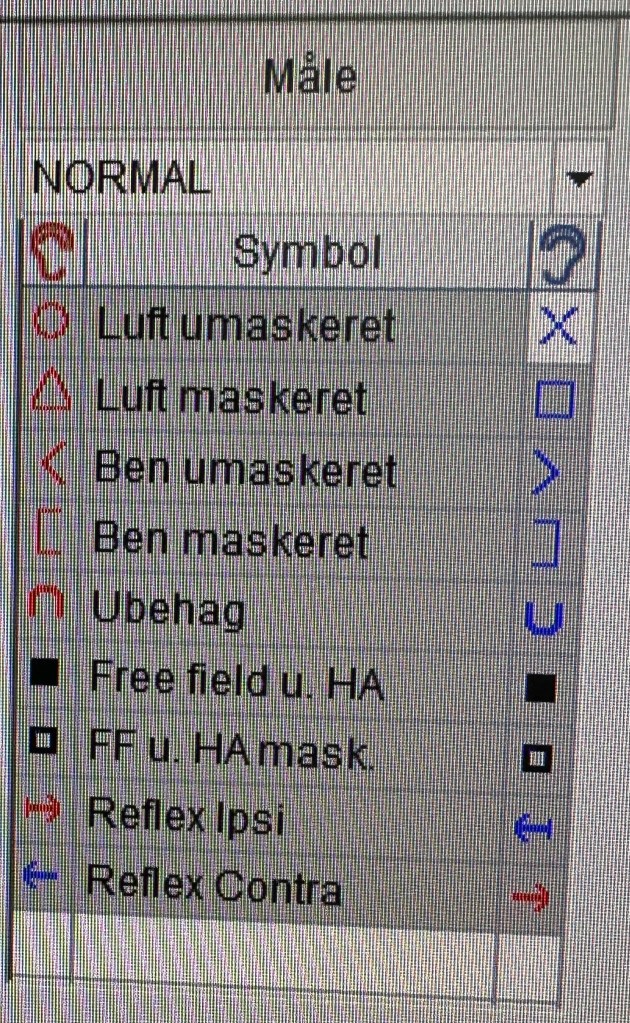Select right hollow square for FF u. HA mask.
The image size is (630, 1023).
pos(538,759)
